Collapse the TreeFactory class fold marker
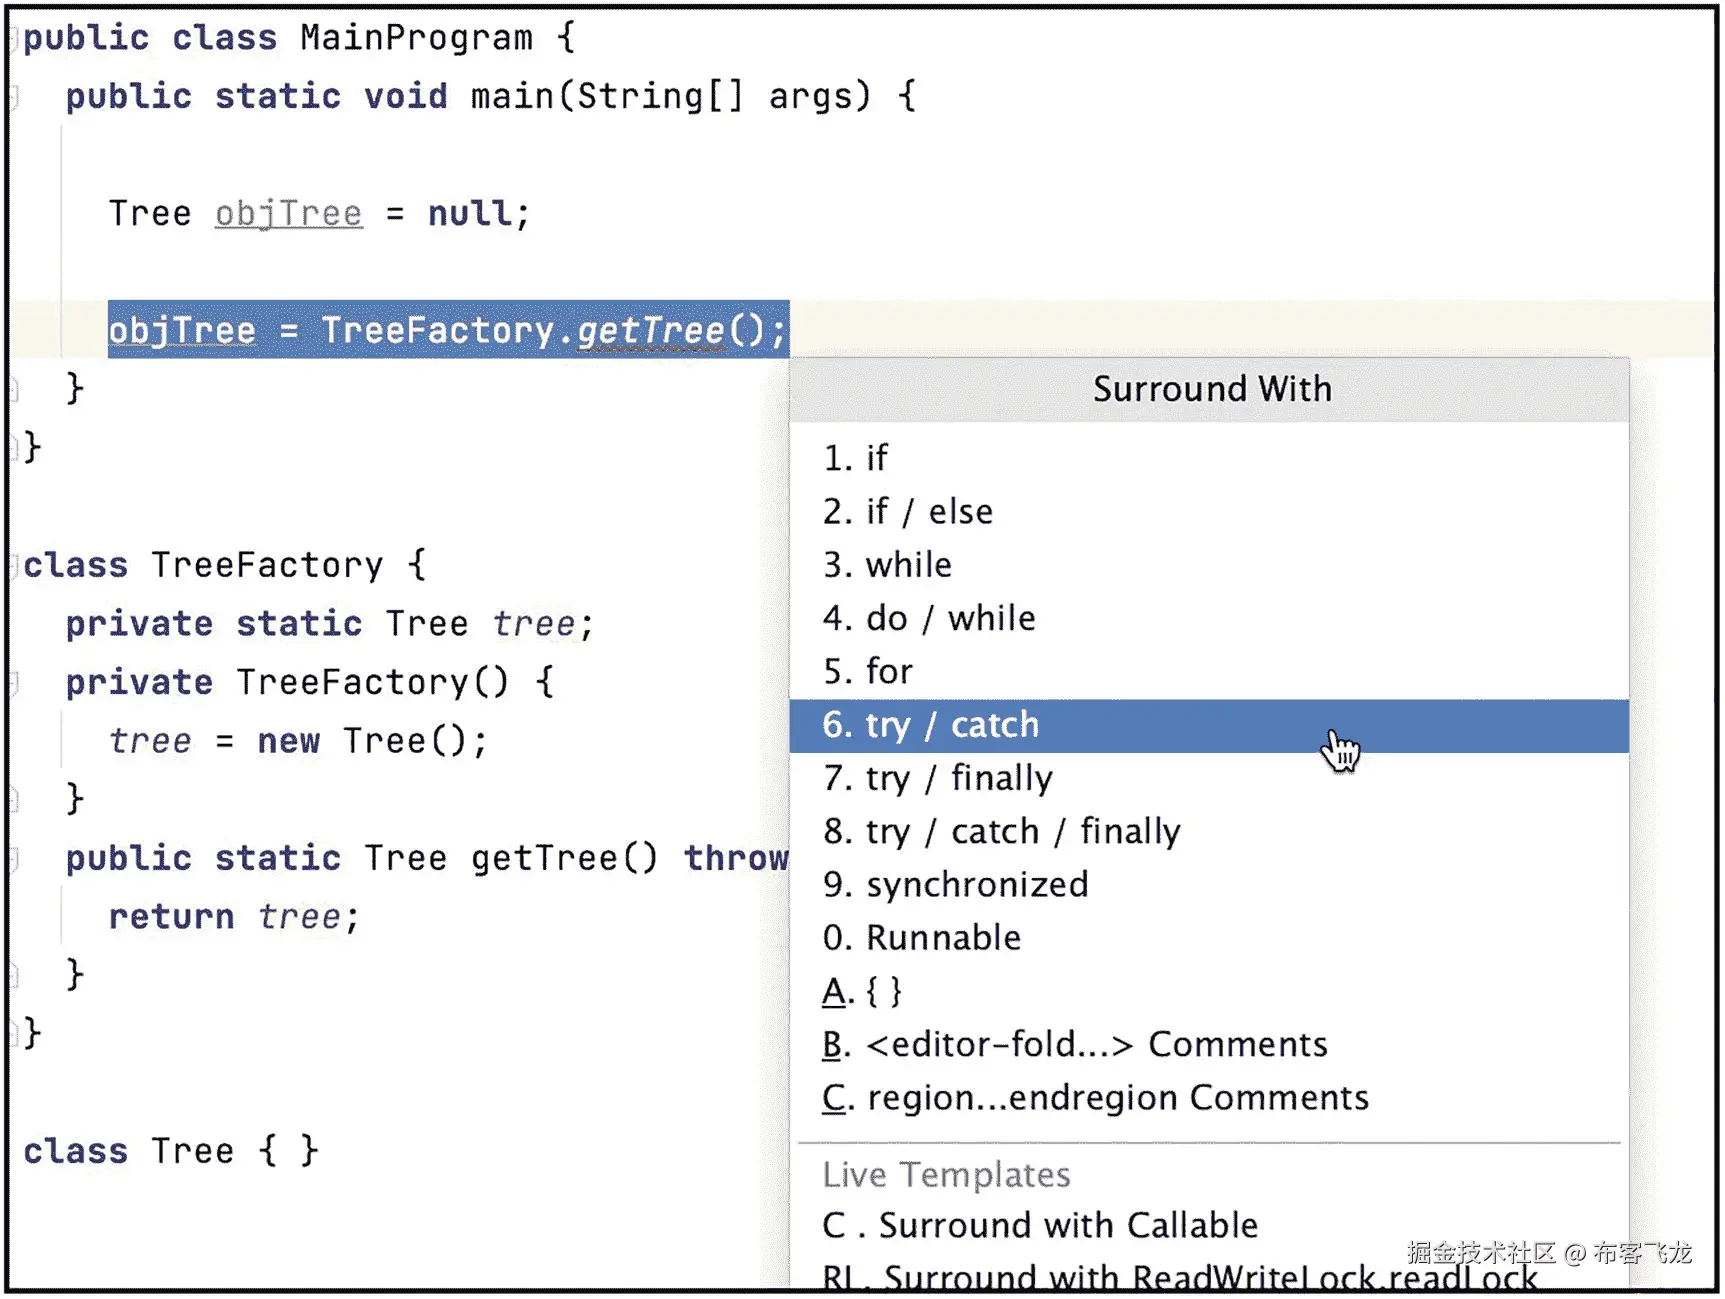The width and height of the screenshot is (1725, 1299). point(13,567)
